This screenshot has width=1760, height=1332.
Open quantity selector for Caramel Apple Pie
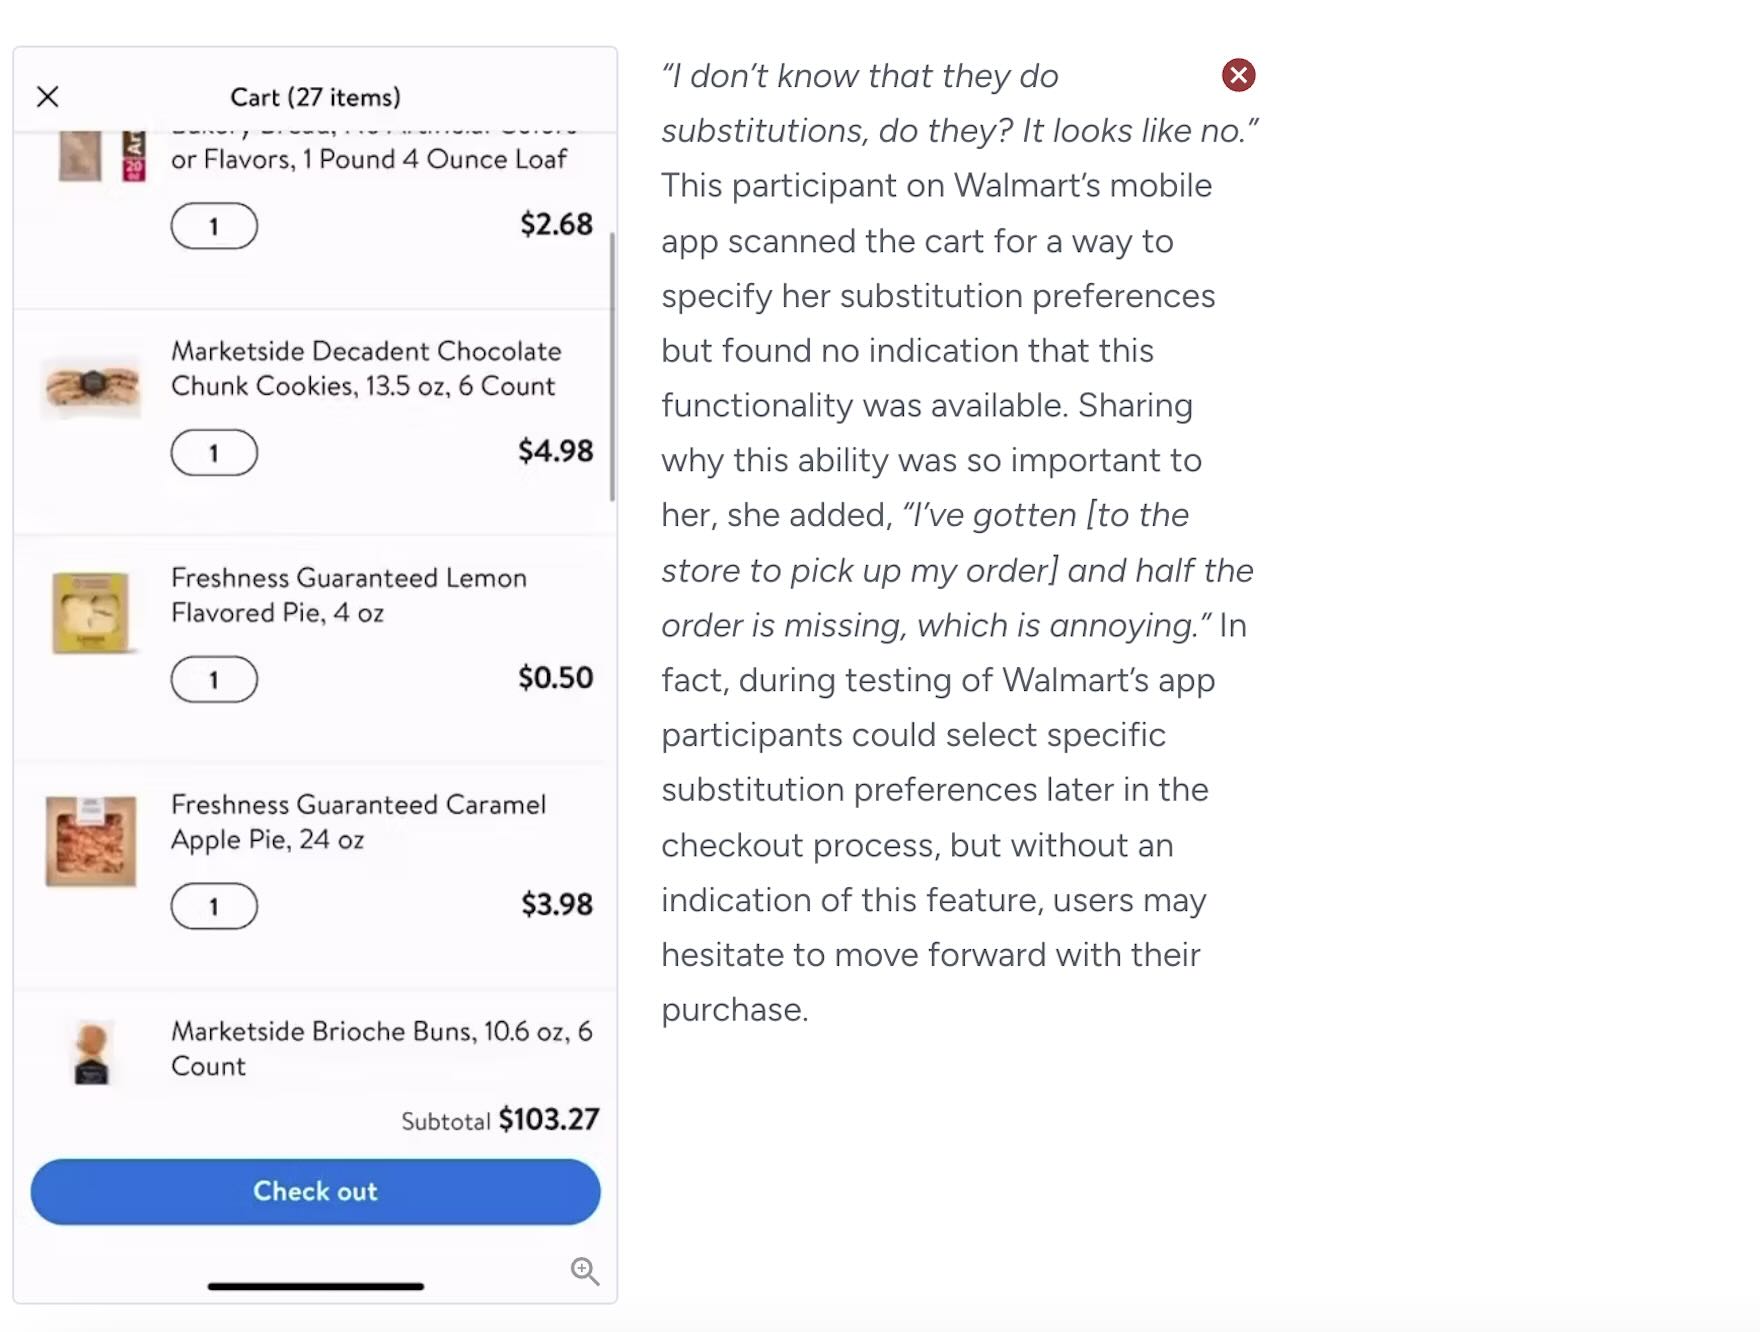click(214, 907)
